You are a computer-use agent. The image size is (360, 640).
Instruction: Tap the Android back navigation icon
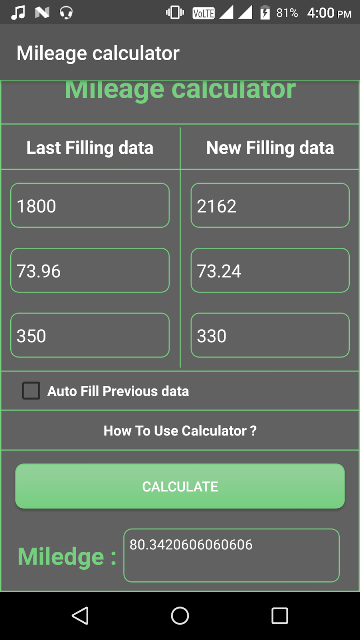point(80,615)
